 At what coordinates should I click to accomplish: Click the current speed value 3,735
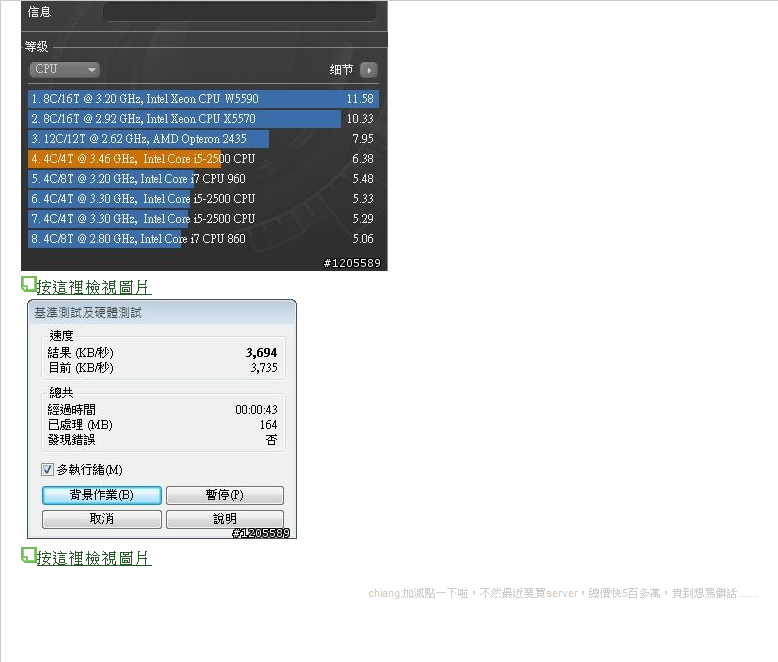(263, 368)
